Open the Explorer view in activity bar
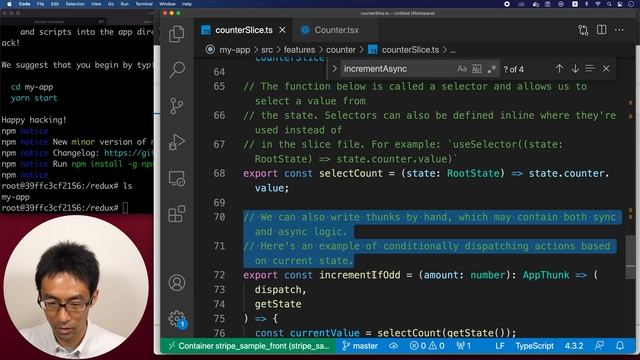 click(x=177, y=34)
